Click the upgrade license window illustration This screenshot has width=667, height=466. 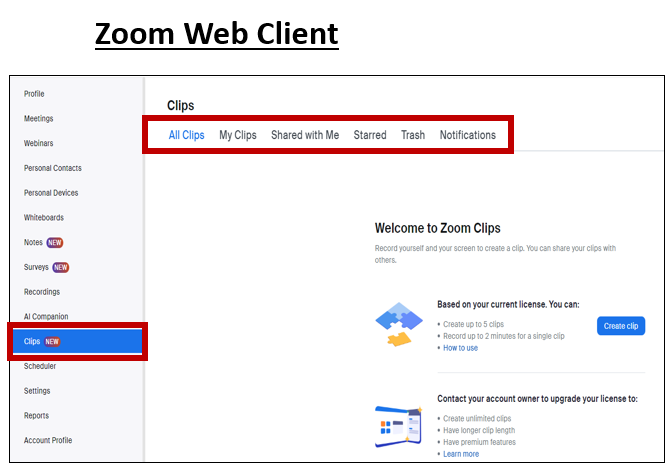[399, 426]
